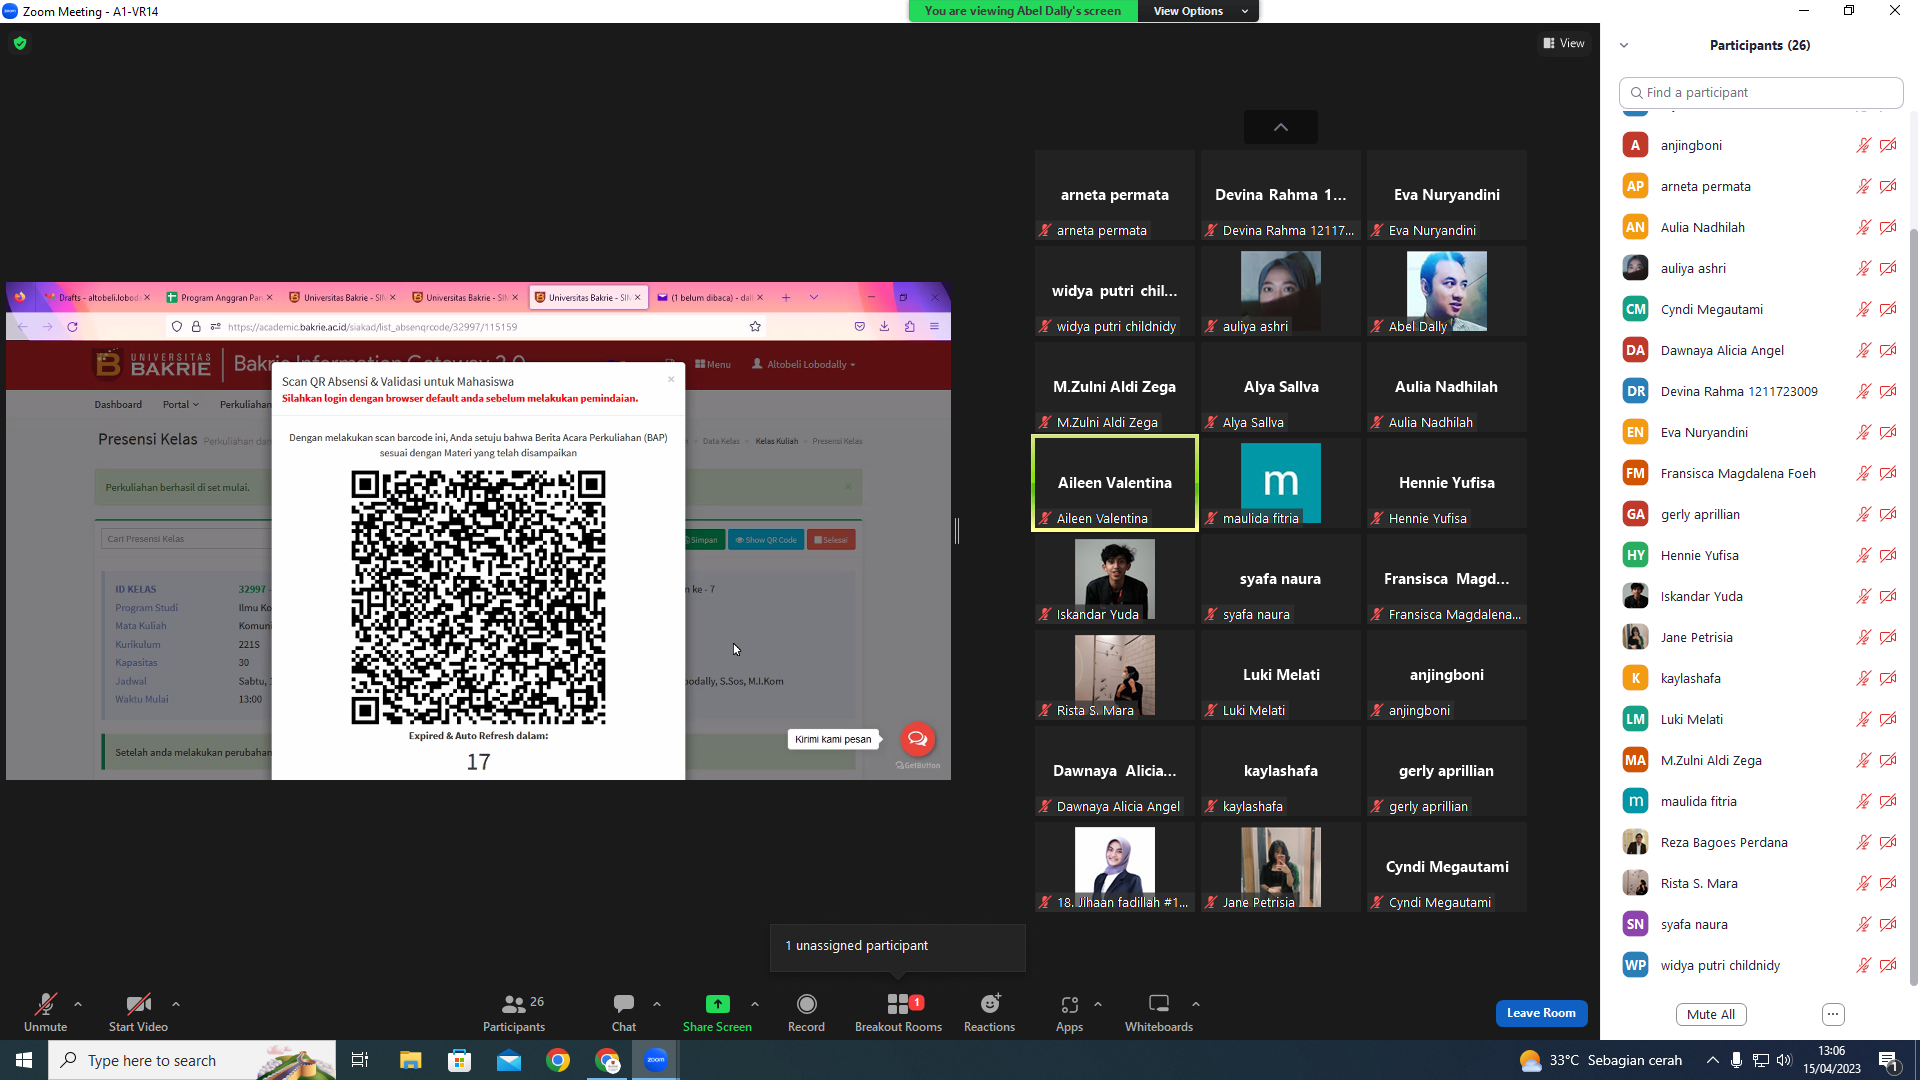The image size is (1920, 1080).
Task: Click the video icon for Luki Melati in list
Action: pyautogui.click(x=1888, y=719)
